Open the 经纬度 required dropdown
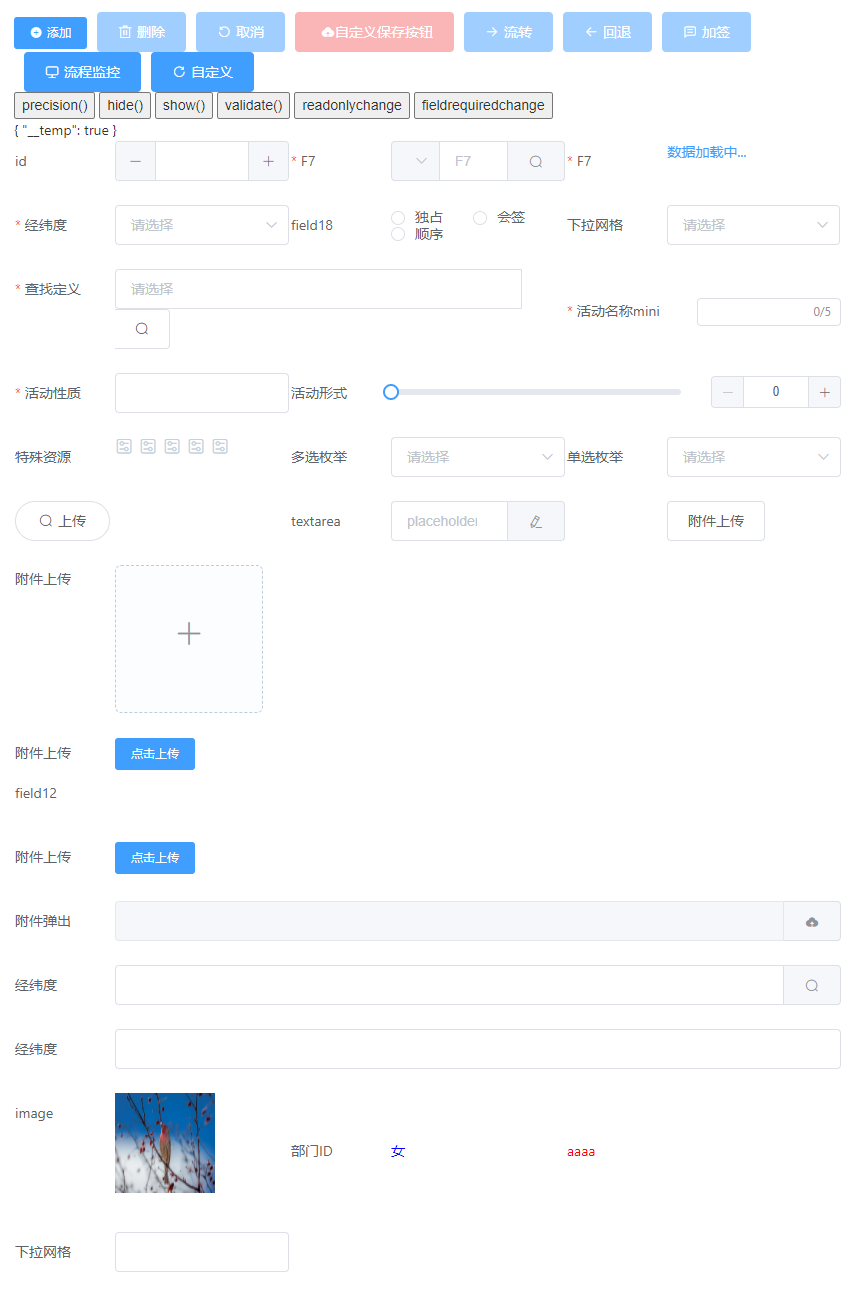The image size is (864, 1316). 201,225
